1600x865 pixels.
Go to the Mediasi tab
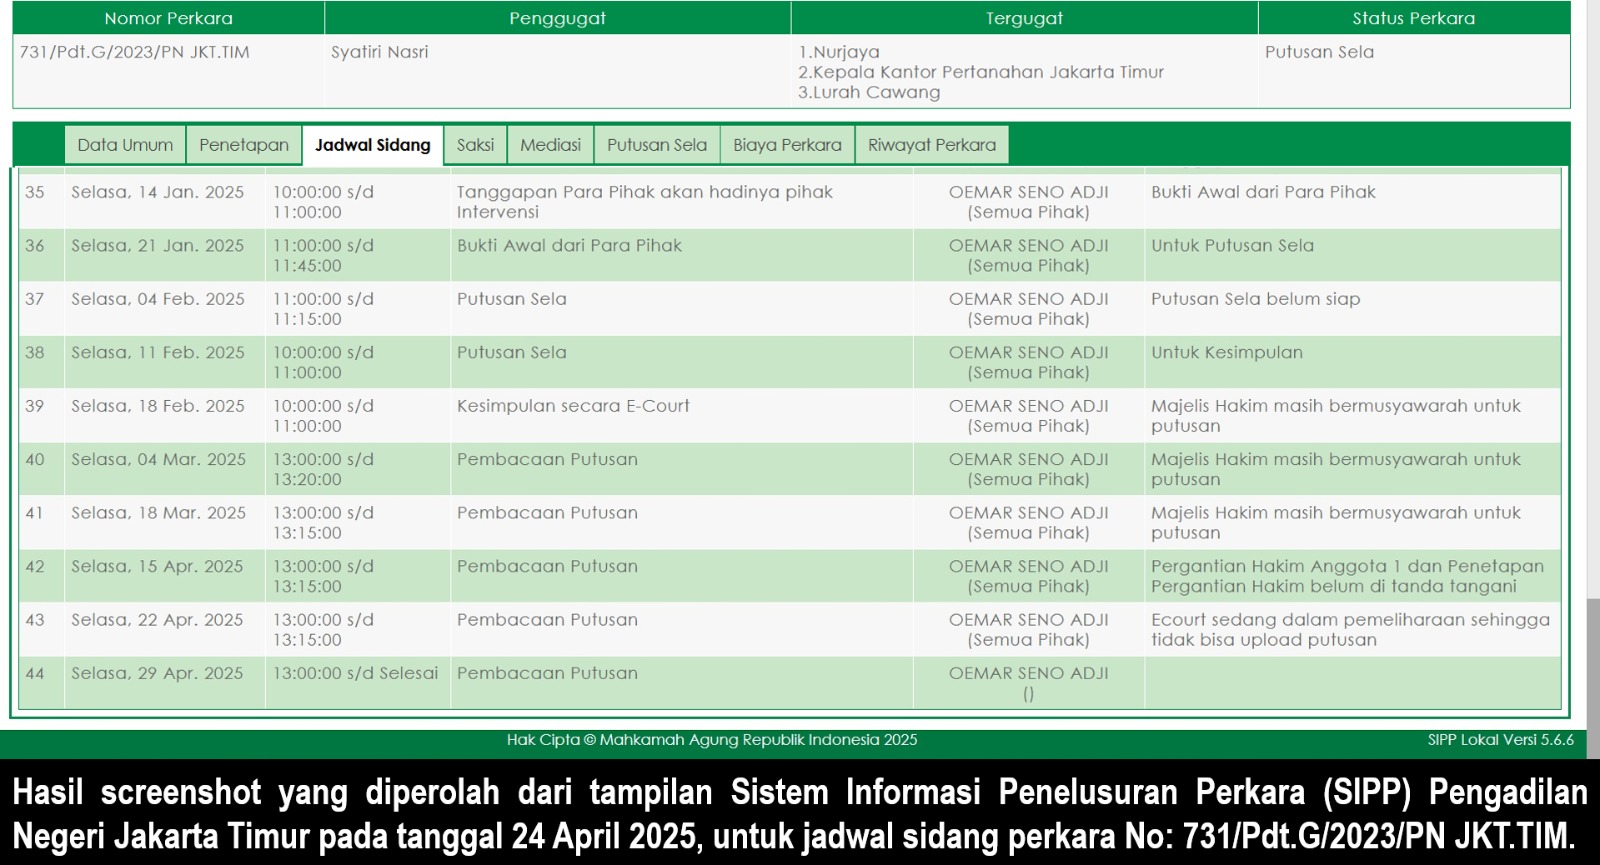click(550, 145)
